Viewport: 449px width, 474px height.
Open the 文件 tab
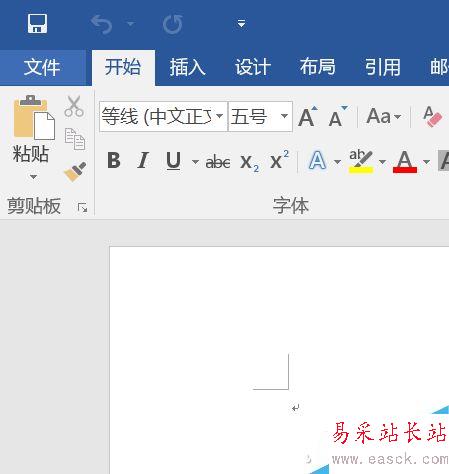(42, 67)
